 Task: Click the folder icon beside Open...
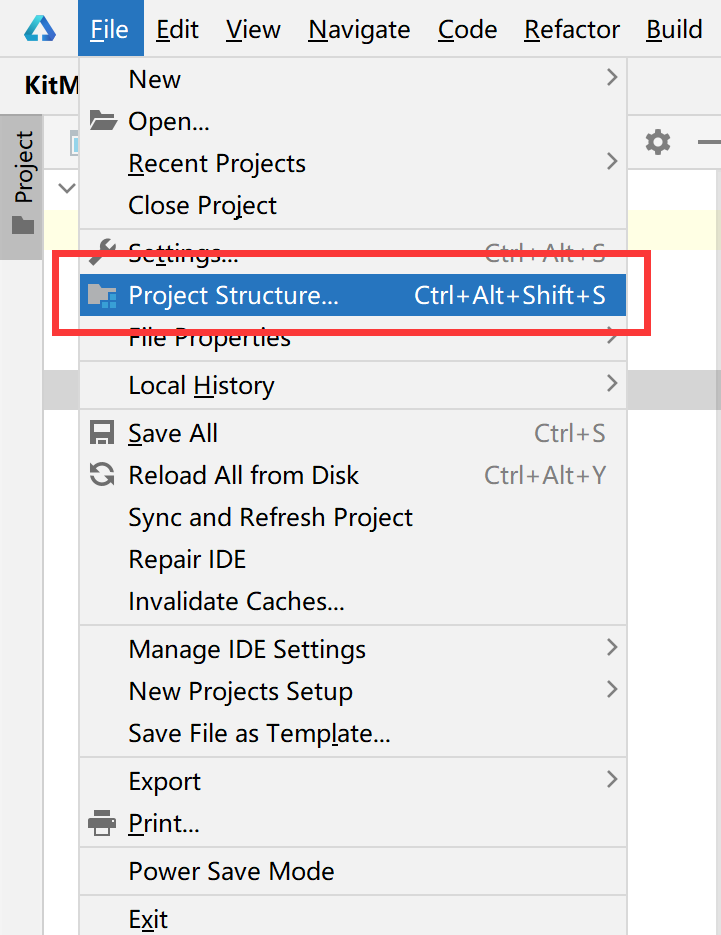tap(103, 120)
